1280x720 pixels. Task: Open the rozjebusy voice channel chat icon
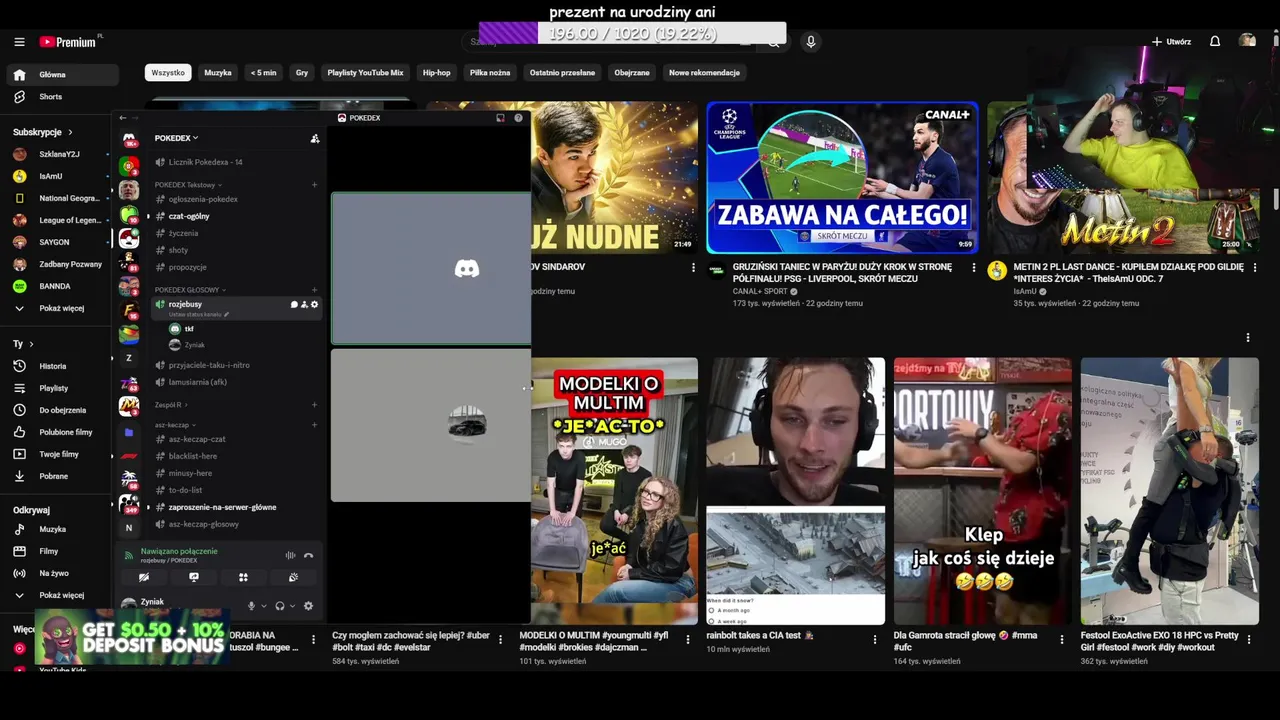[x=294, y=304]
